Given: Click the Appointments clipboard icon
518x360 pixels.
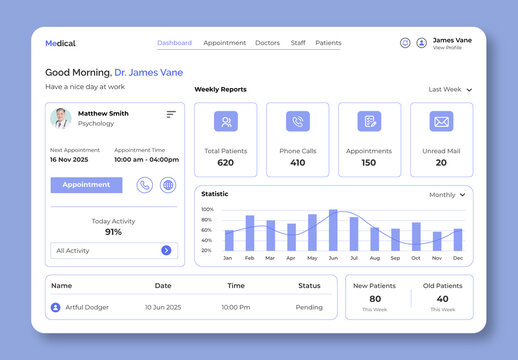Looking at the screenshot, I should (369, 121).
